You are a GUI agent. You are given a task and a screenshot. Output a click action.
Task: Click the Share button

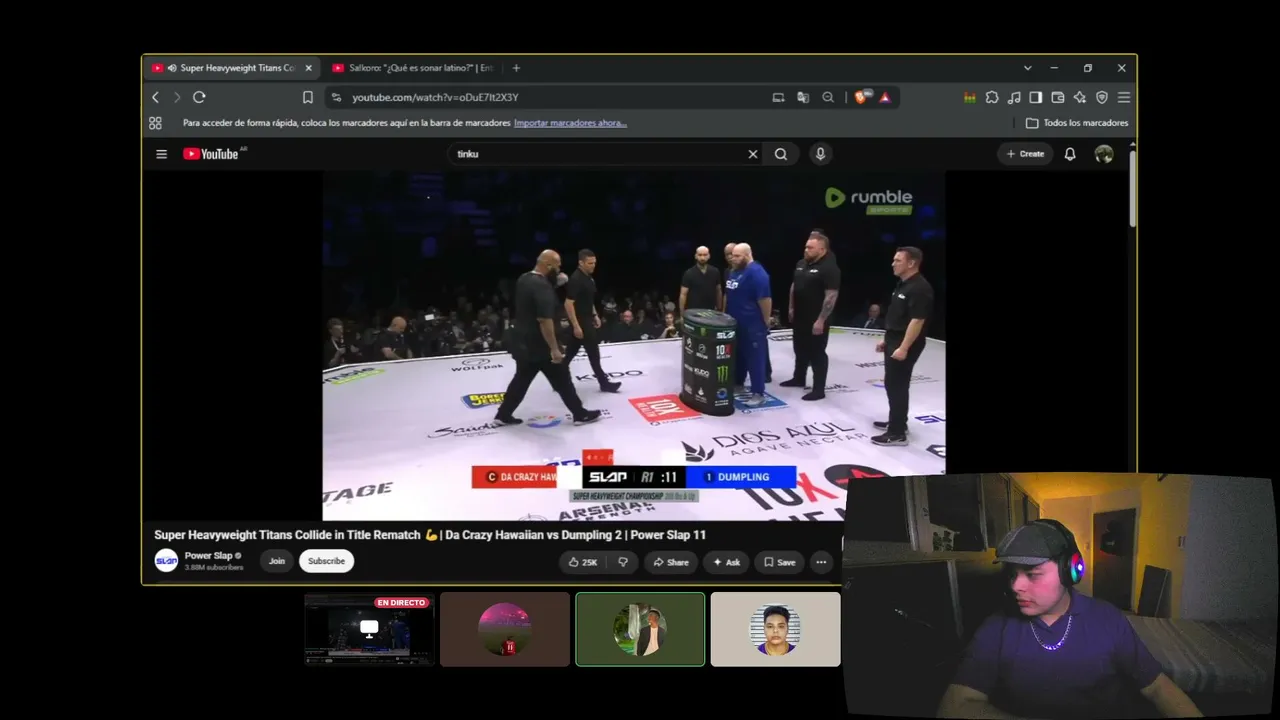coord(671,562)
